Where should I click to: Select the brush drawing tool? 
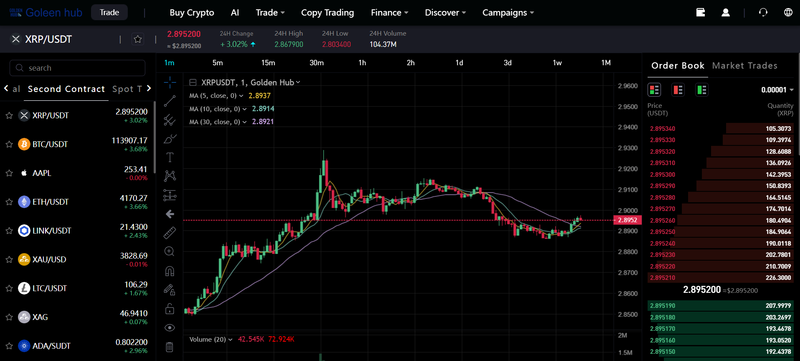[x=170, y=138]
